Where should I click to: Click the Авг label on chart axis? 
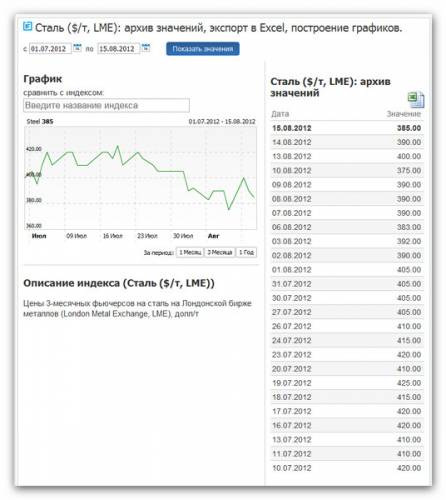(x=213, y=236)
